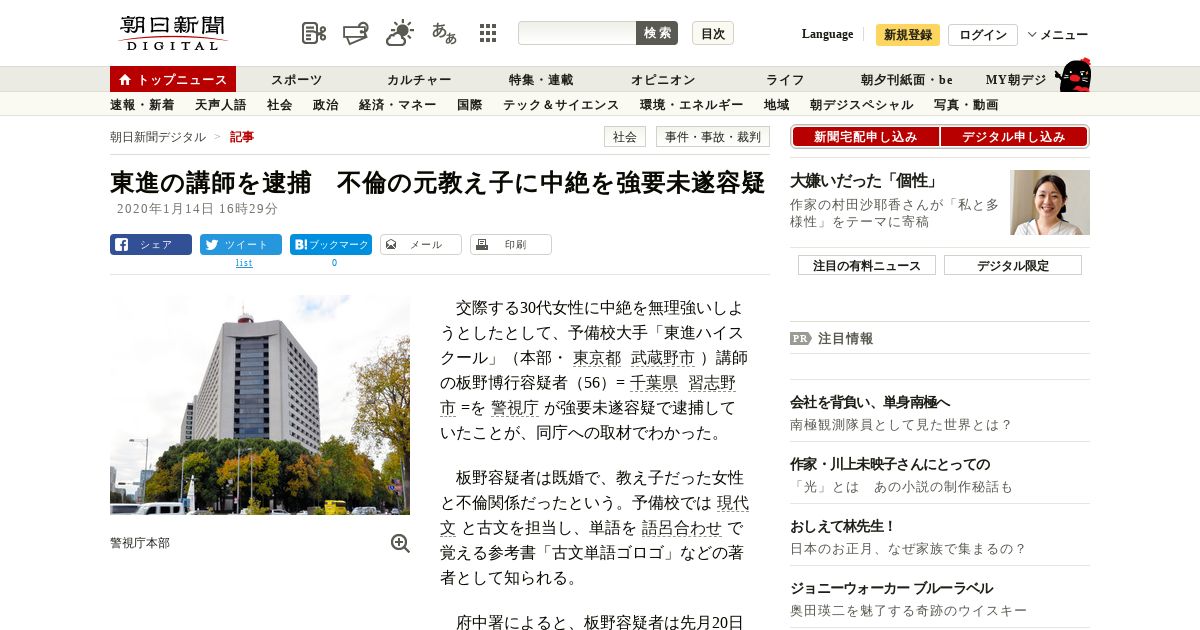Select テック＆サイエンス in sub navigation
The image size is (1200, 630).
coord(561,104)
